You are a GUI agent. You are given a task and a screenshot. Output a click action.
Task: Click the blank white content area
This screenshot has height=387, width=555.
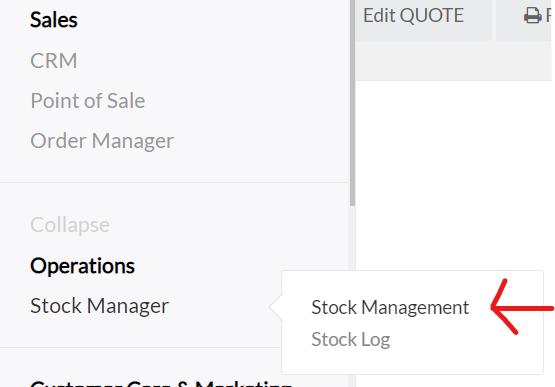click(453, 173)
